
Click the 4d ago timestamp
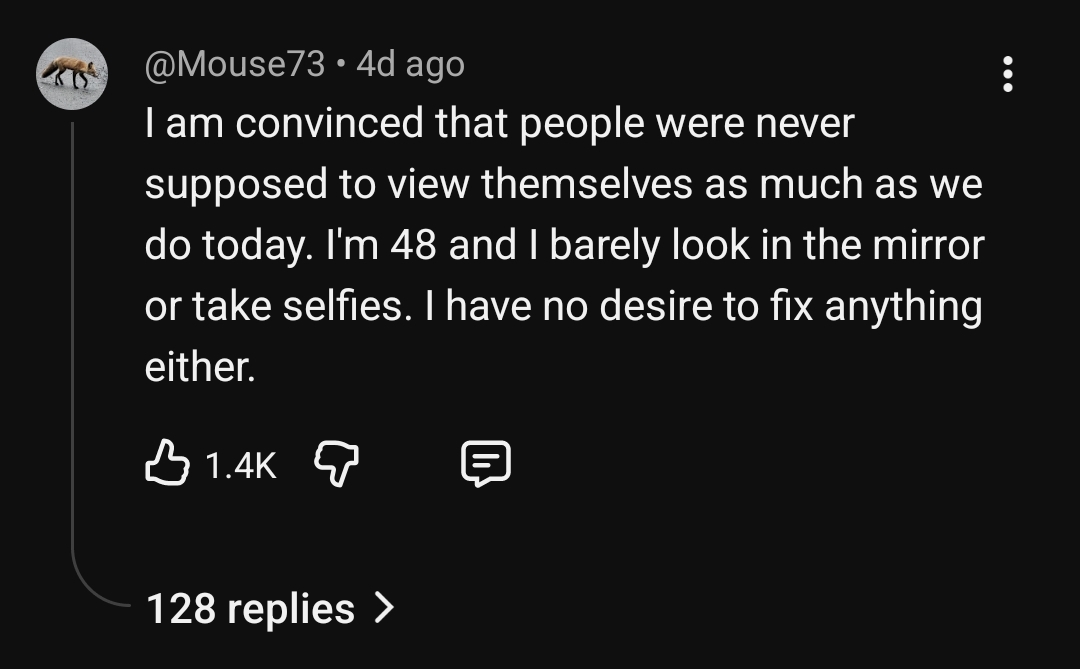411,65
